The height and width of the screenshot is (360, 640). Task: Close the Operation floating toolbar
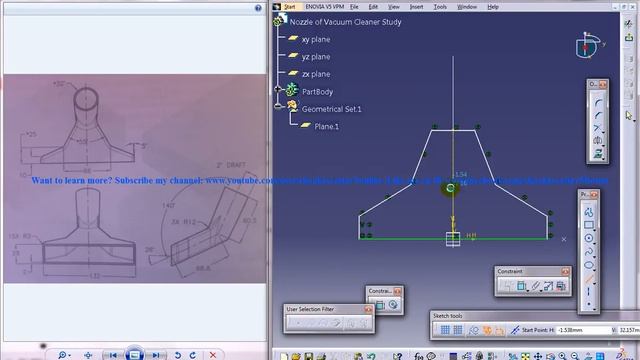point(603,84)
